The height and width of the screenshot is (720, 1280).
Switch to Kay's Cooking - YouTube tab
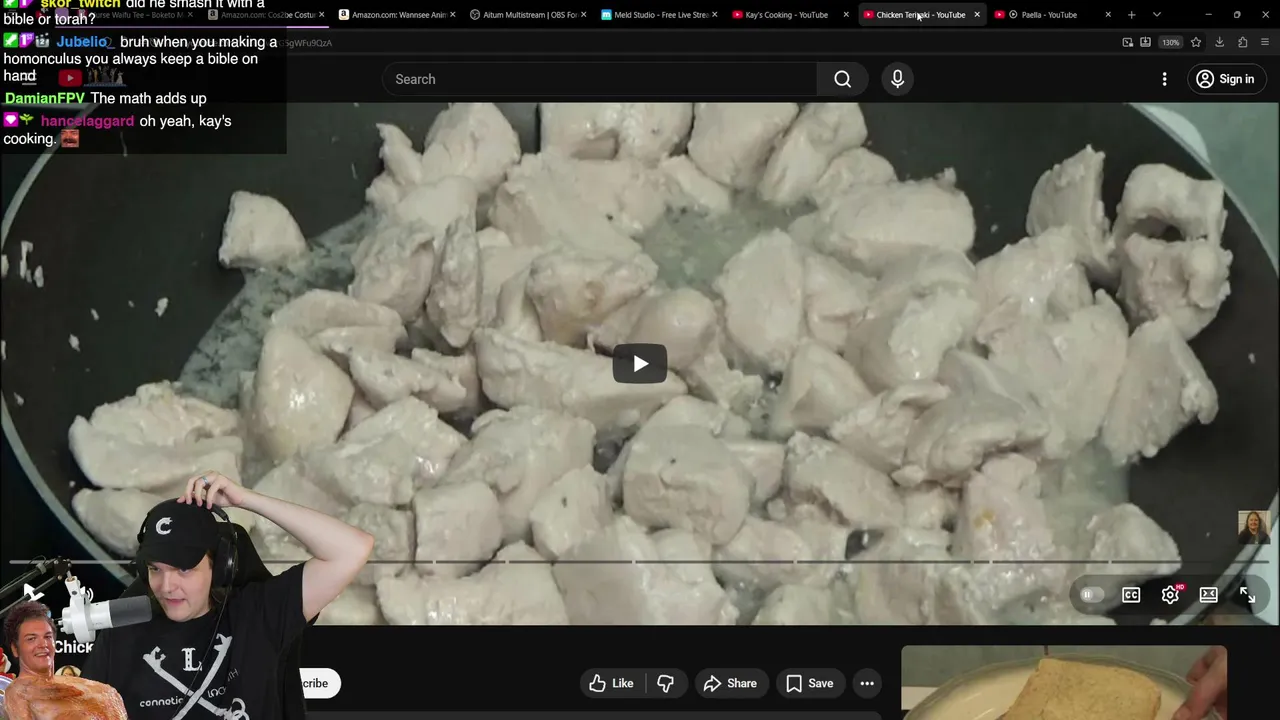(x=787, y=15)
